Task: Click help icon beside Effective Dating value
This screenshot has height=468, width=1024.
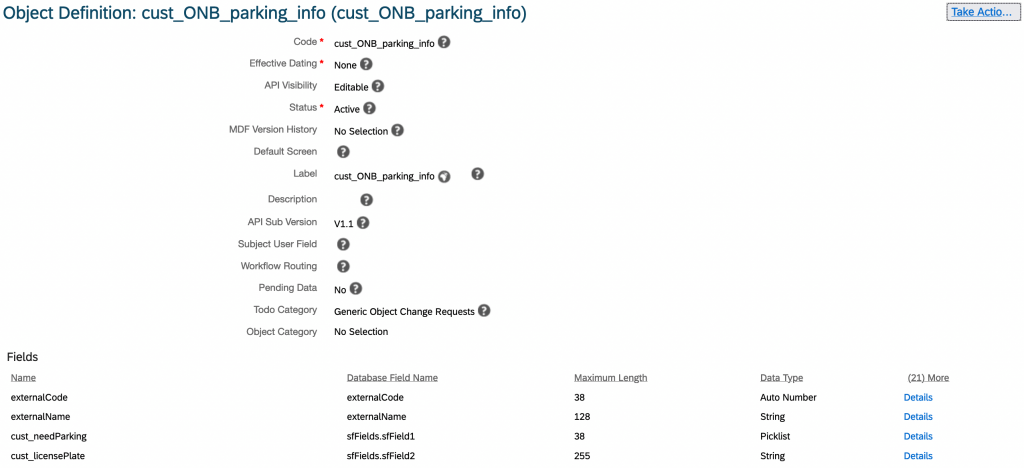Action: 366,64
